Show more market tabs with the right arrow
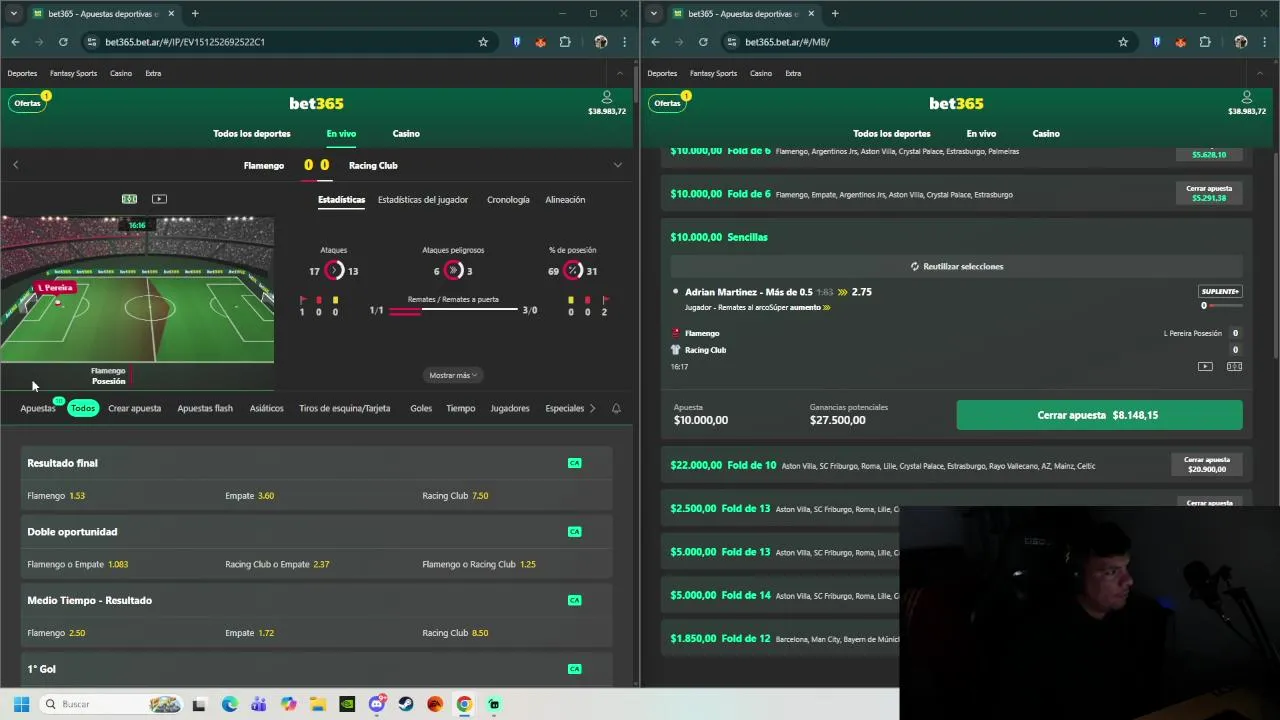This screenshot has width=1280, height=720. pyautogui.click(x=592, y=408)
